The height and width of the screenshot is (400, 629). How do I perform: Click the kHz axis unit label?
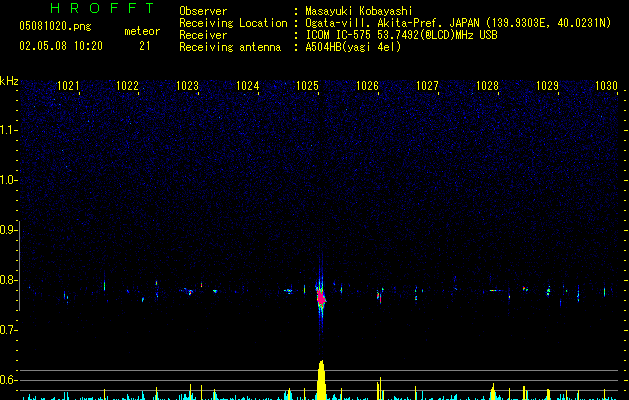(9, 81)
